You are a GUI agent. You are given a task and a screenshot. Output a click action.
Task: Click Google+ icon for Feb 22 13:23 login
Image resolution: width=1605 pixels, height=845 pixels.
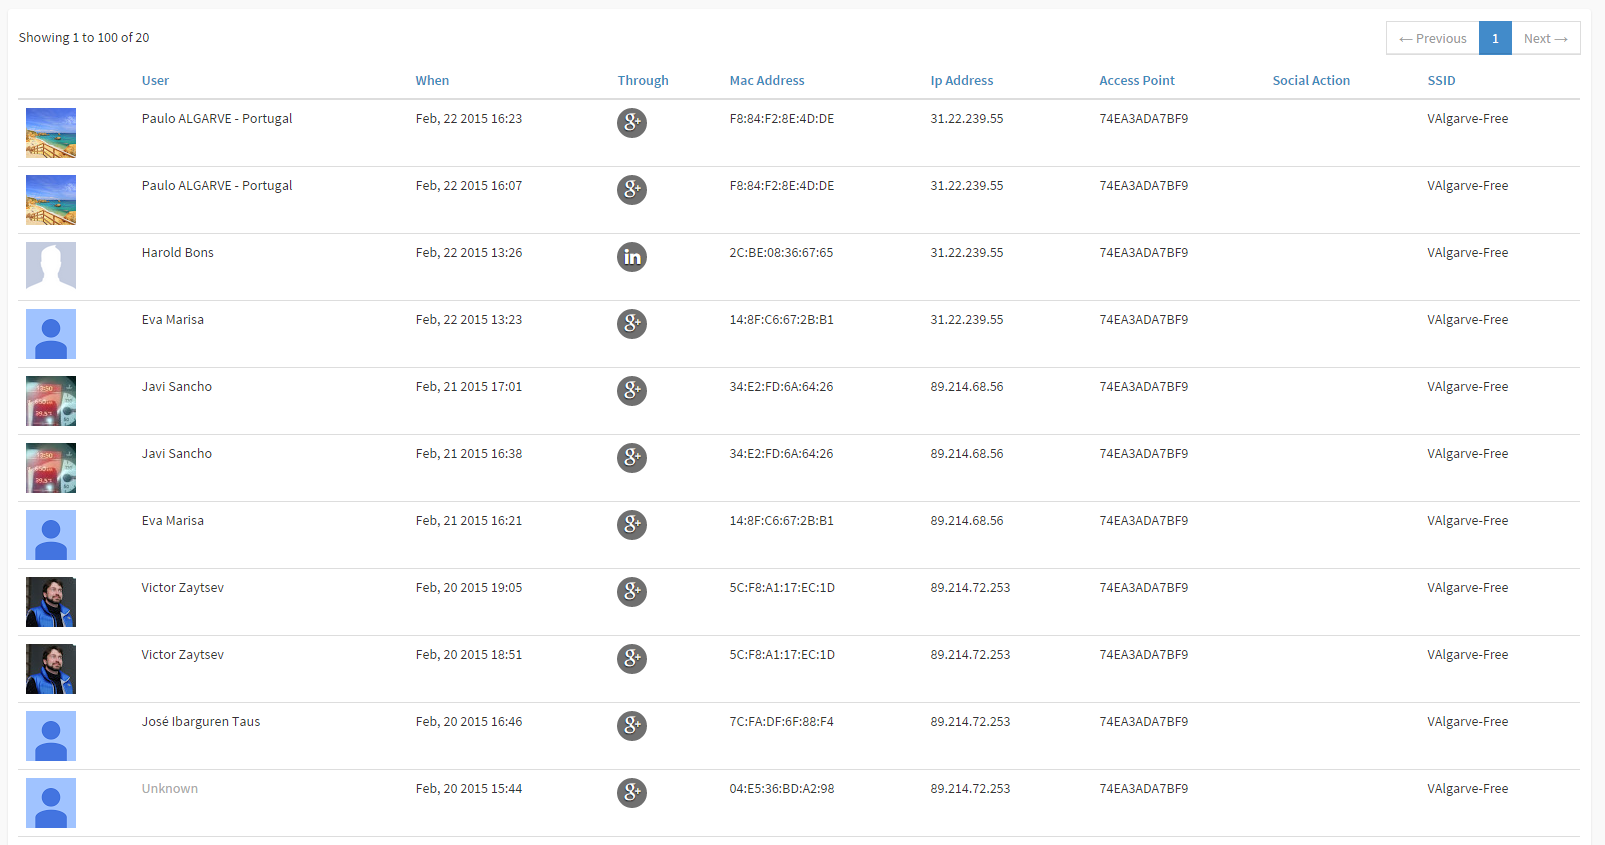[x=632, y=324]
